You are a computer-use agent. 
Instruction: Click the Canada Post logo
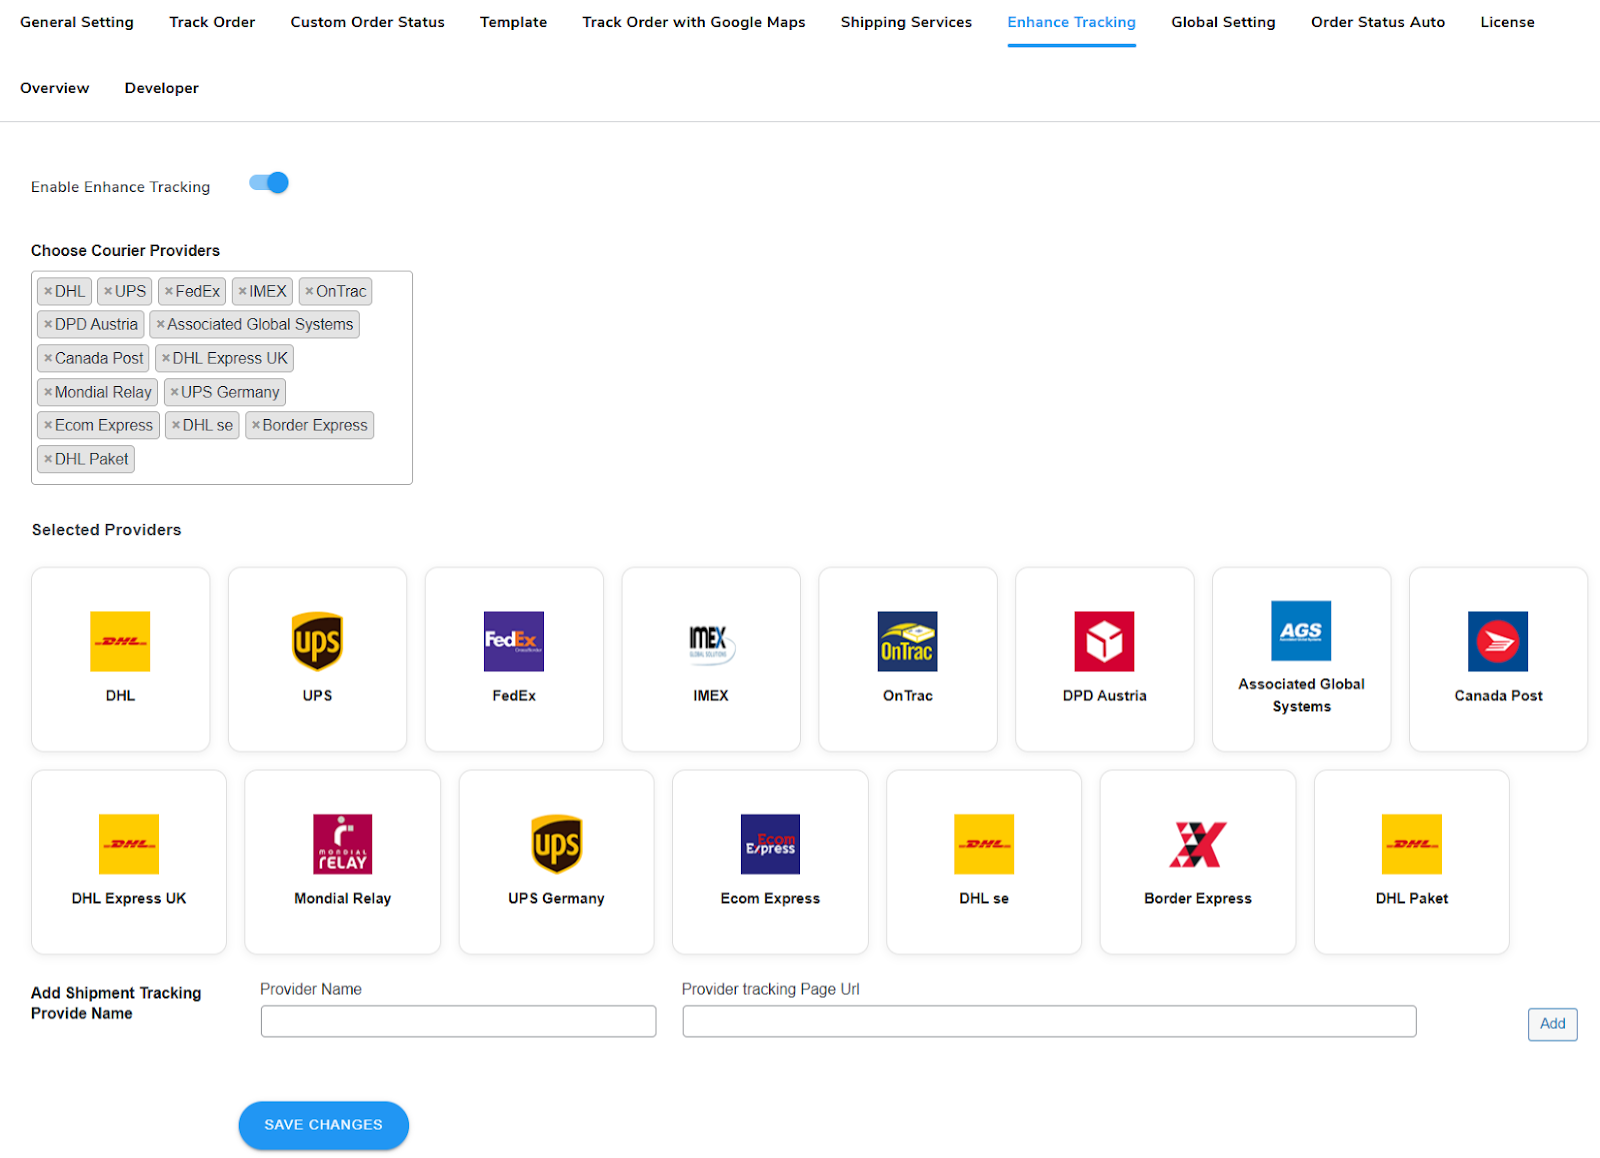[x=1498, y=641]
